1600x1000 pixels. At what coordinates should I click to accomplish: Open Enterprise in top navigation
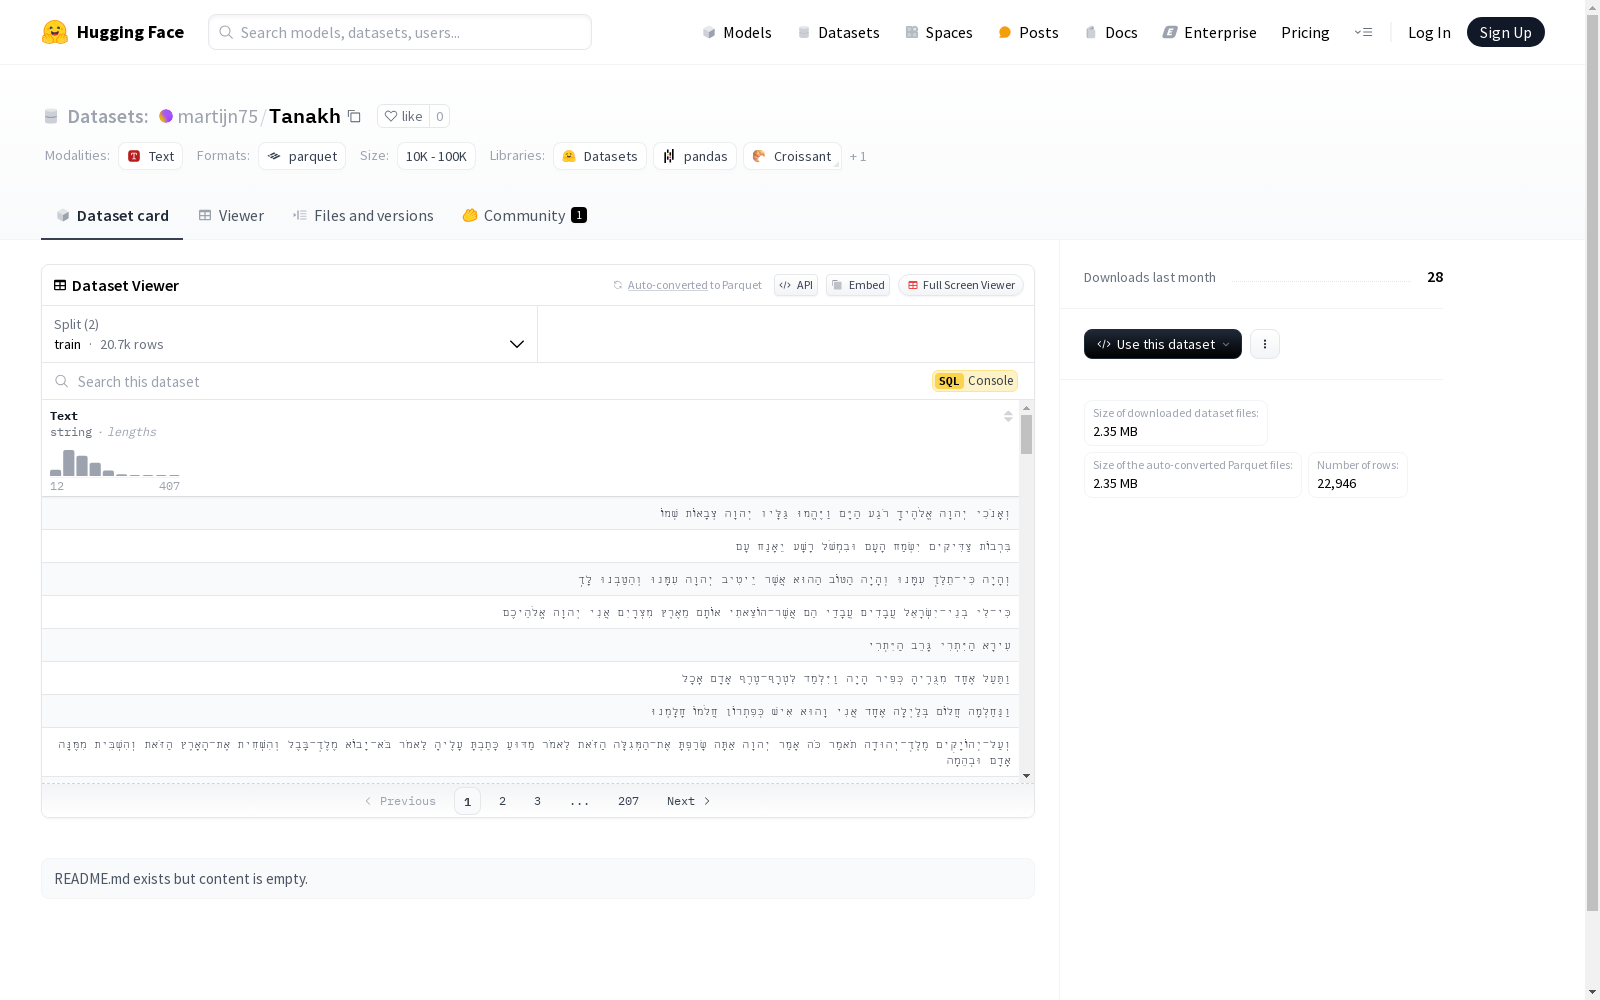pos(1209,32)
